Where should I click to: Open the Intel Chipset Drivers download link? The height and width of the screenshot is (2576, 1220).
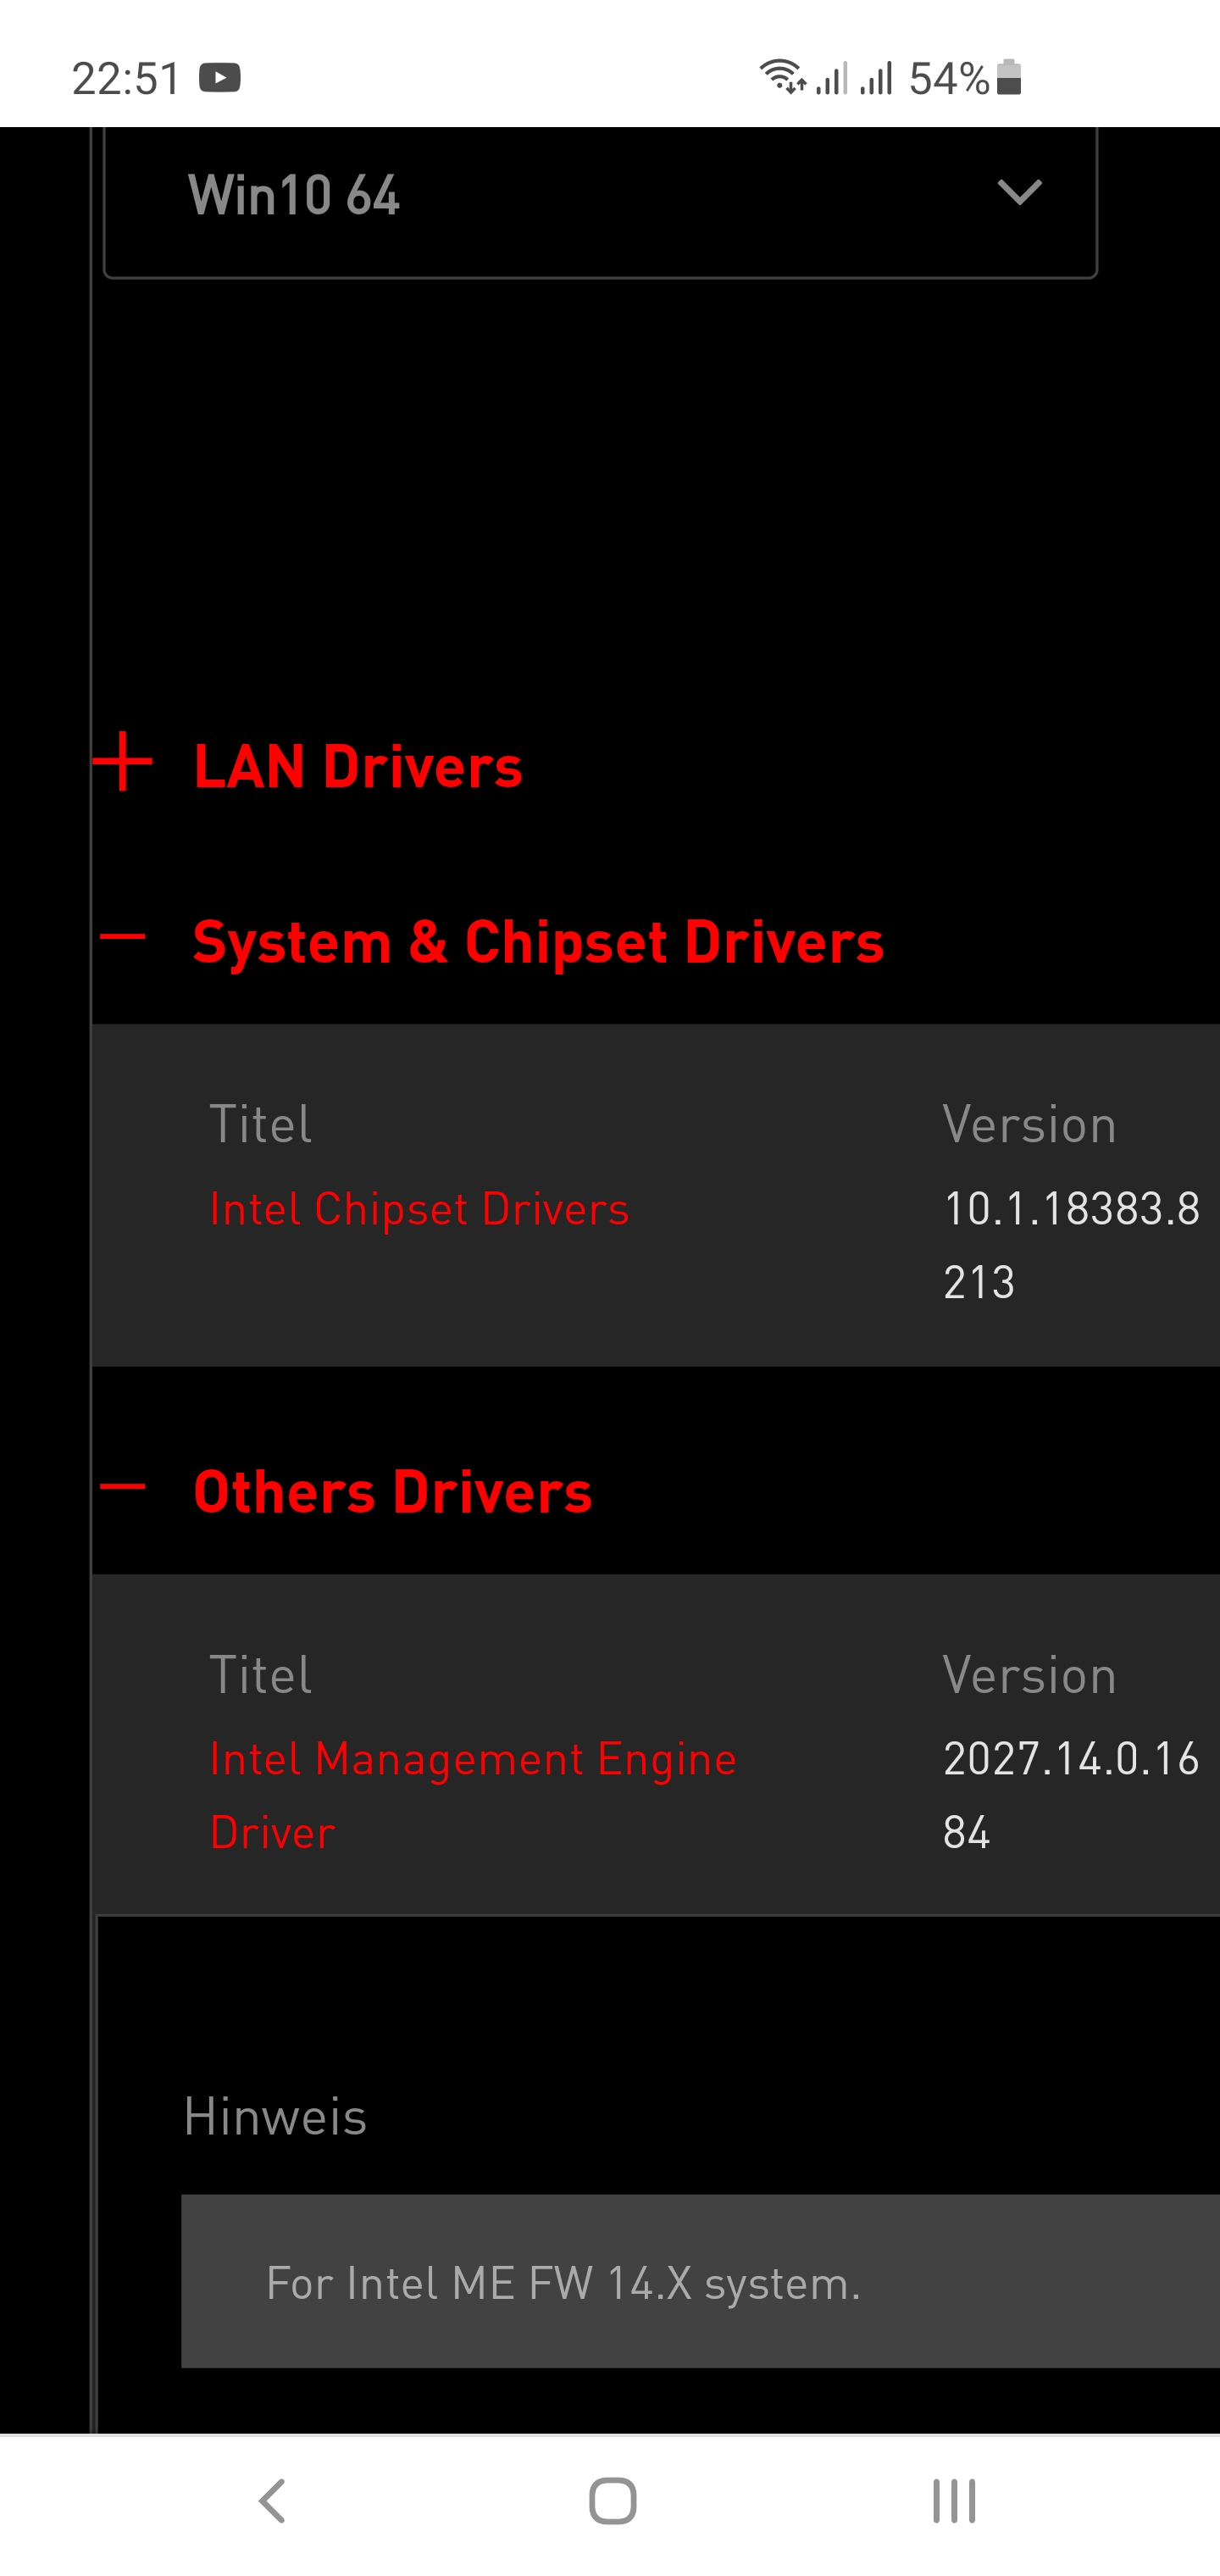click(x=419, y=1208)
